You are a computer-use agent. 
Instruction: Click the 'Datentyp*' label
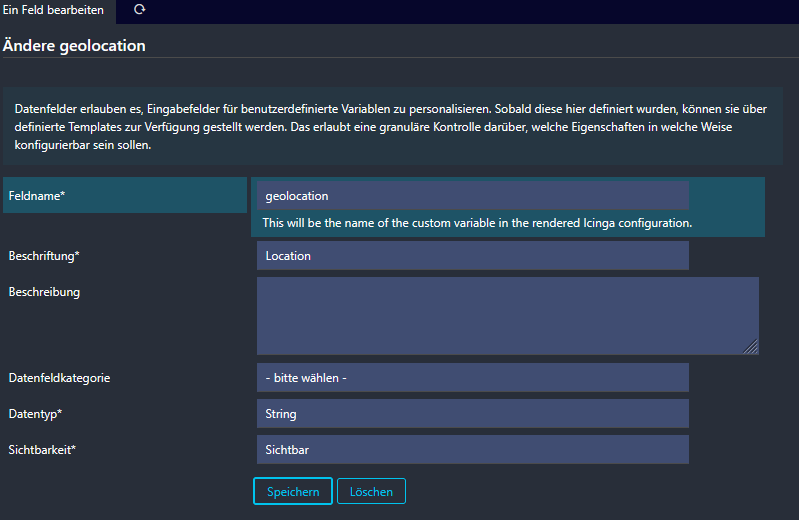36,414
